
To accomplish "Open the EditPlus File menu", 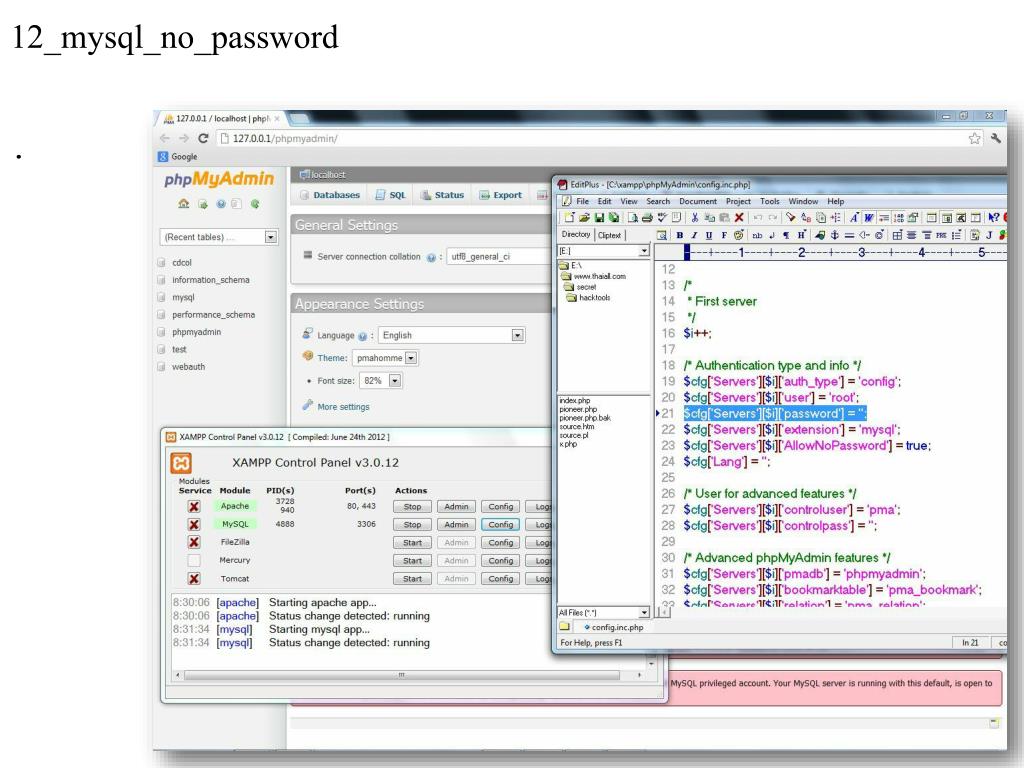I will (x=583, y=202).
